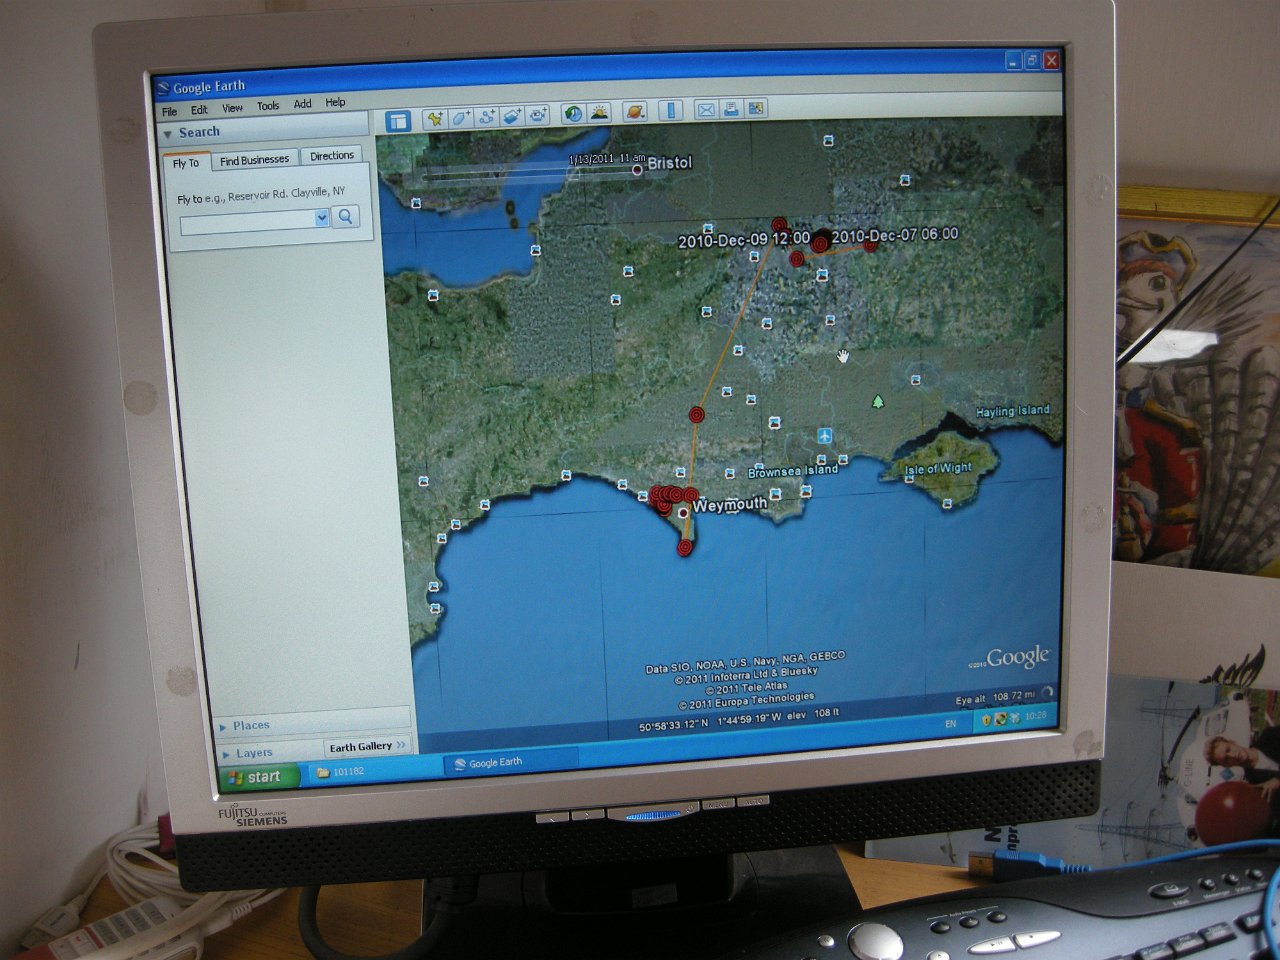
Task: Open the Edit menu
Action: coord(199,110)
